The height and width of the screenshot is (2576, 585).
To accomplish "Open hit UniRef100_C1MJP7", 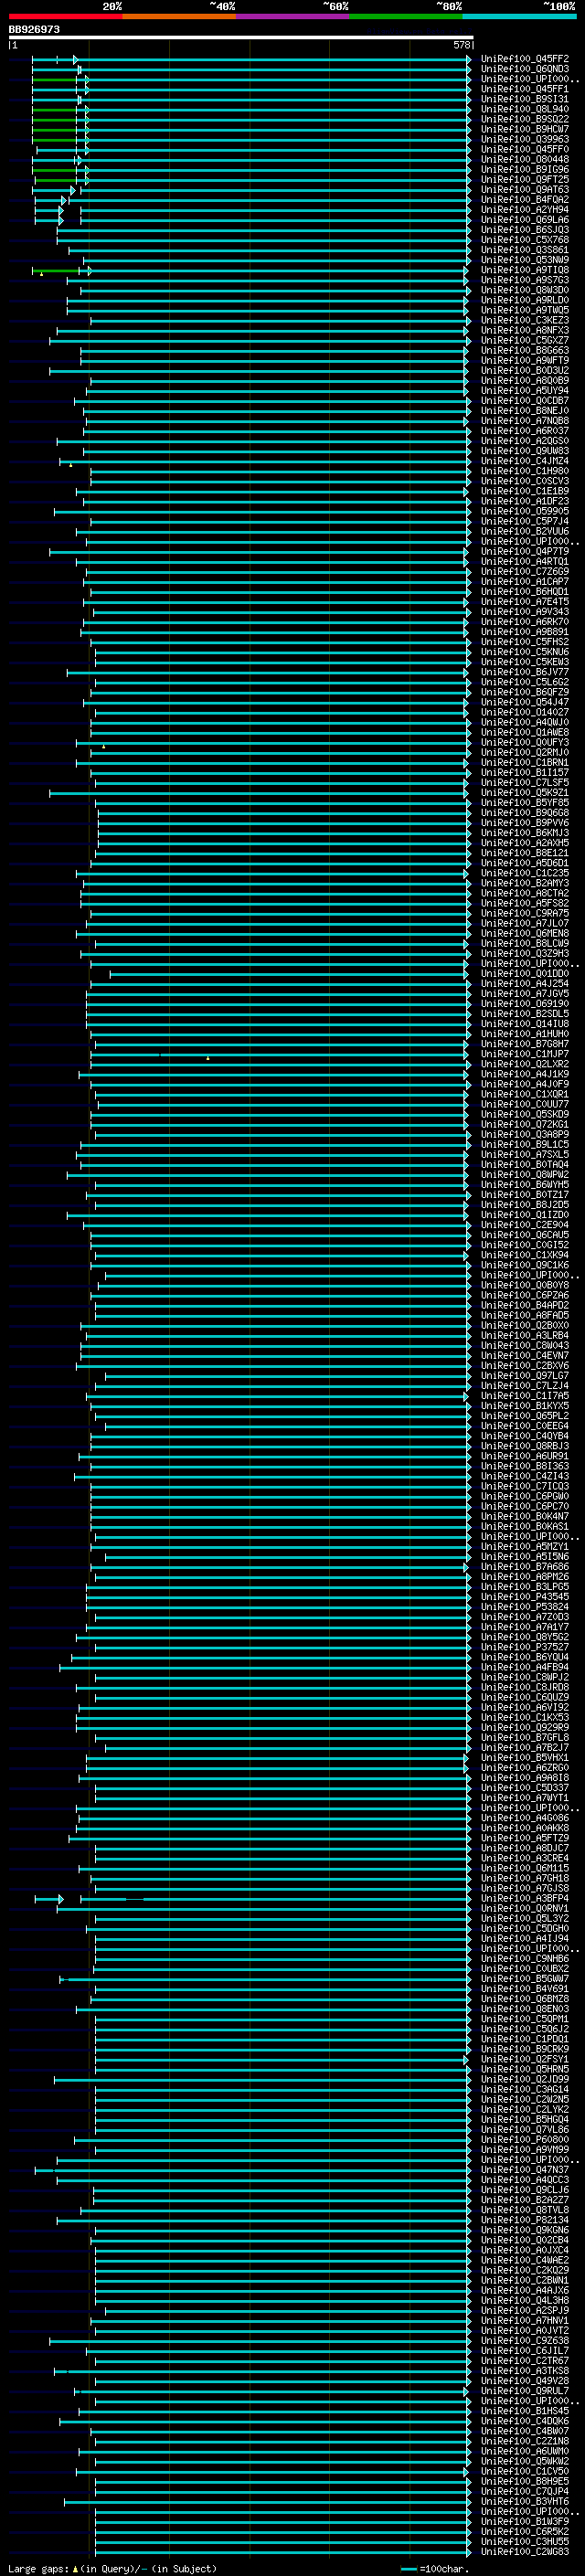I will [525, 1054].
